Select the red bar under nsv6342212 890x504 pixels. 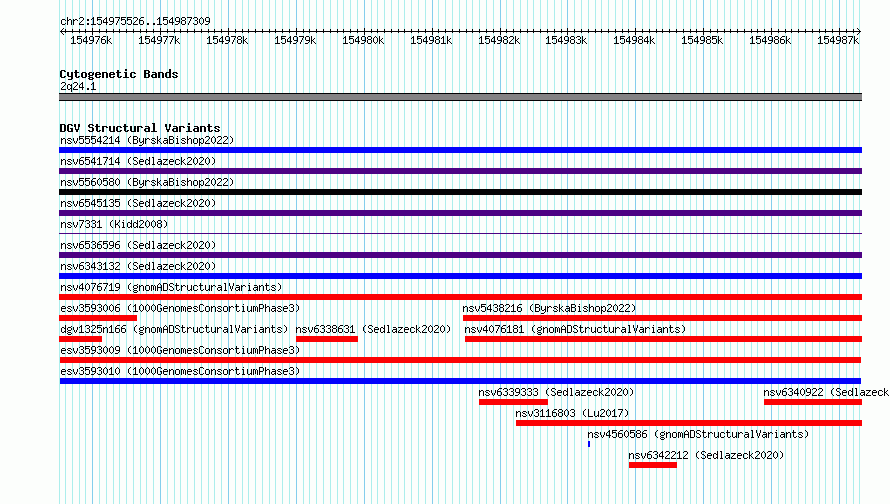coord(653,465)
